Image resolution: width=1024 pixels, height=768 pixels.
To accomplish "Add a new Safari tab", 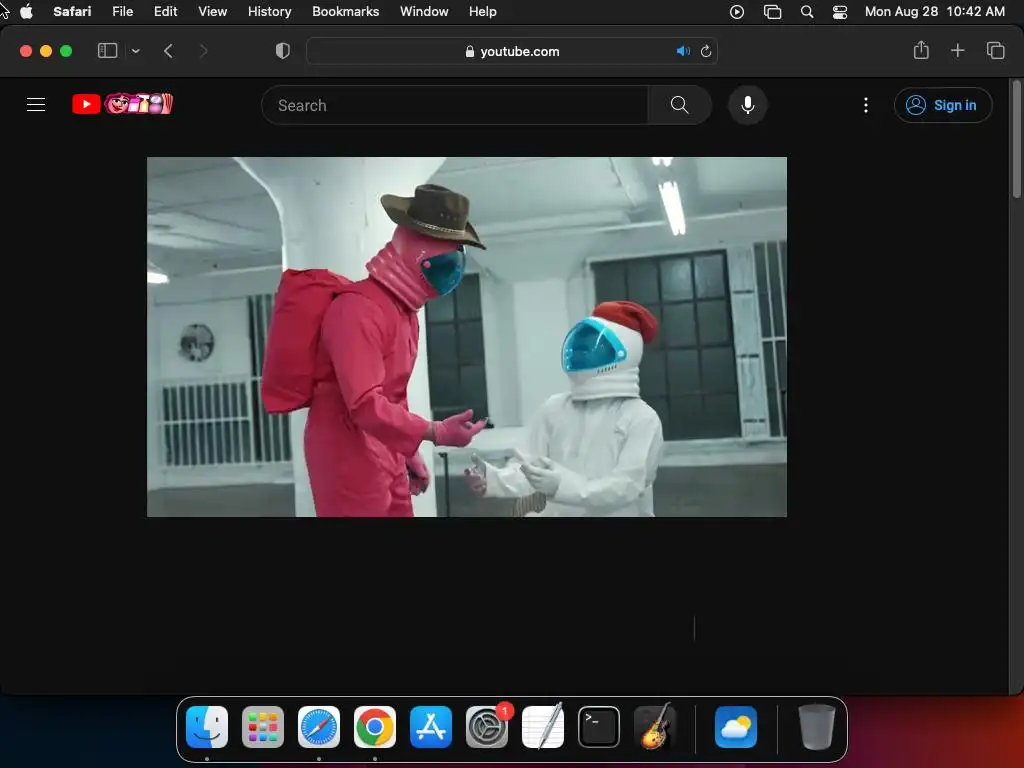I will tap(957, 50).
